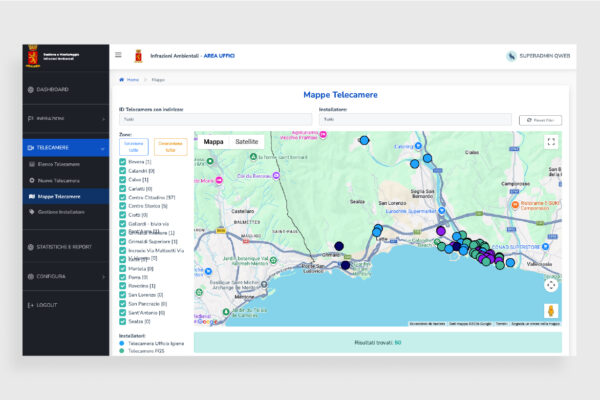Uncheck the Carletti [0] zone checkbox
The height and width of the screenshot is (400, 600).
(122, 189)
